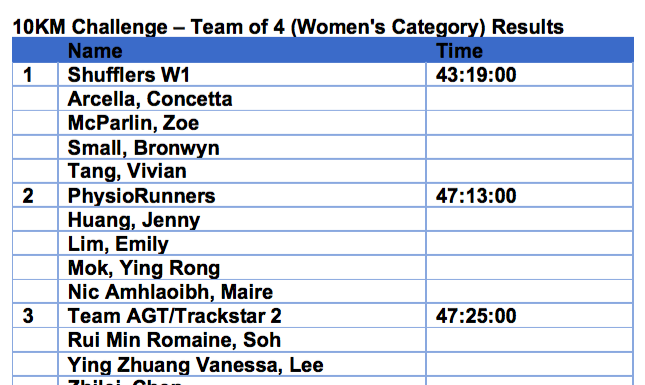Select the Nic Amhlaoibh, Maire cell
Viewport: 645px width, 385px height.
click(x=242, y=292)
